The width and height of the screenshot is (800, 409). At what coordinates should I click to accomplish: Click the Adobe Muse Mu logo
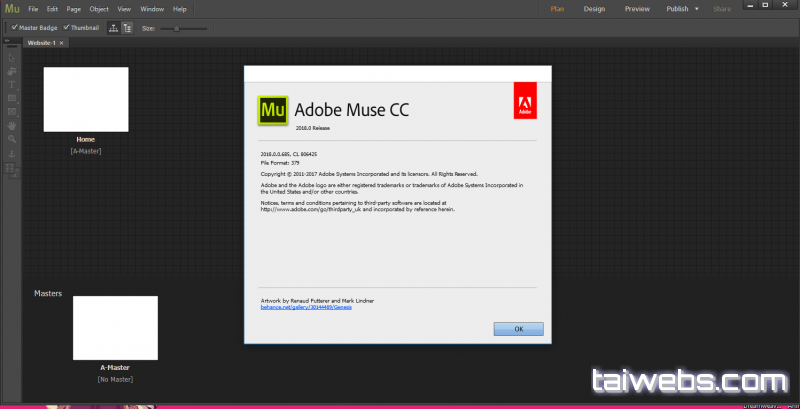pos(11,9)
